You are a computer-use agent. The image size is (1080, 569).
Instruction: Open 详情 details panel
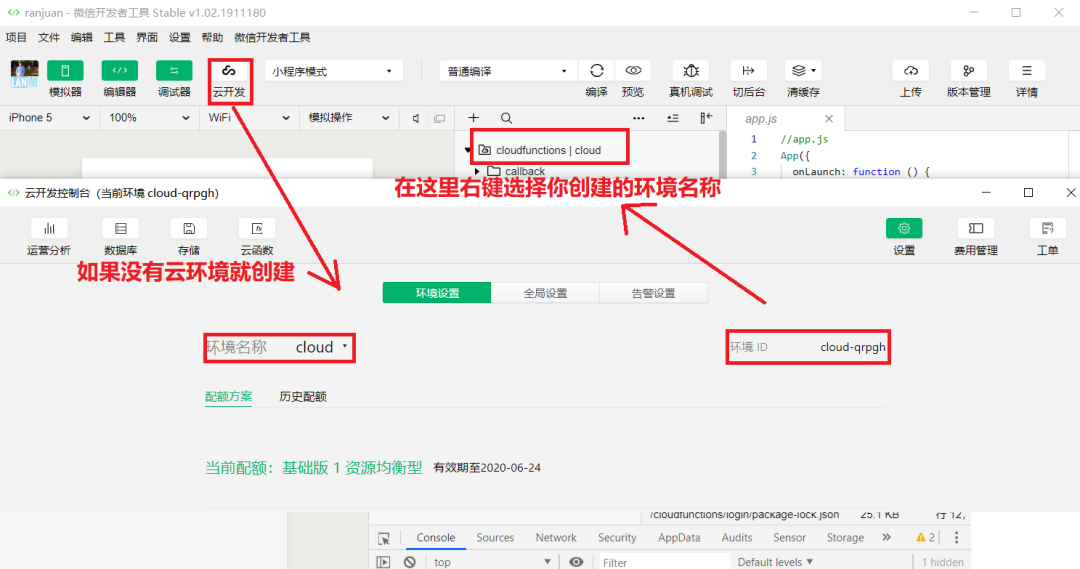tap(1026, 71)
